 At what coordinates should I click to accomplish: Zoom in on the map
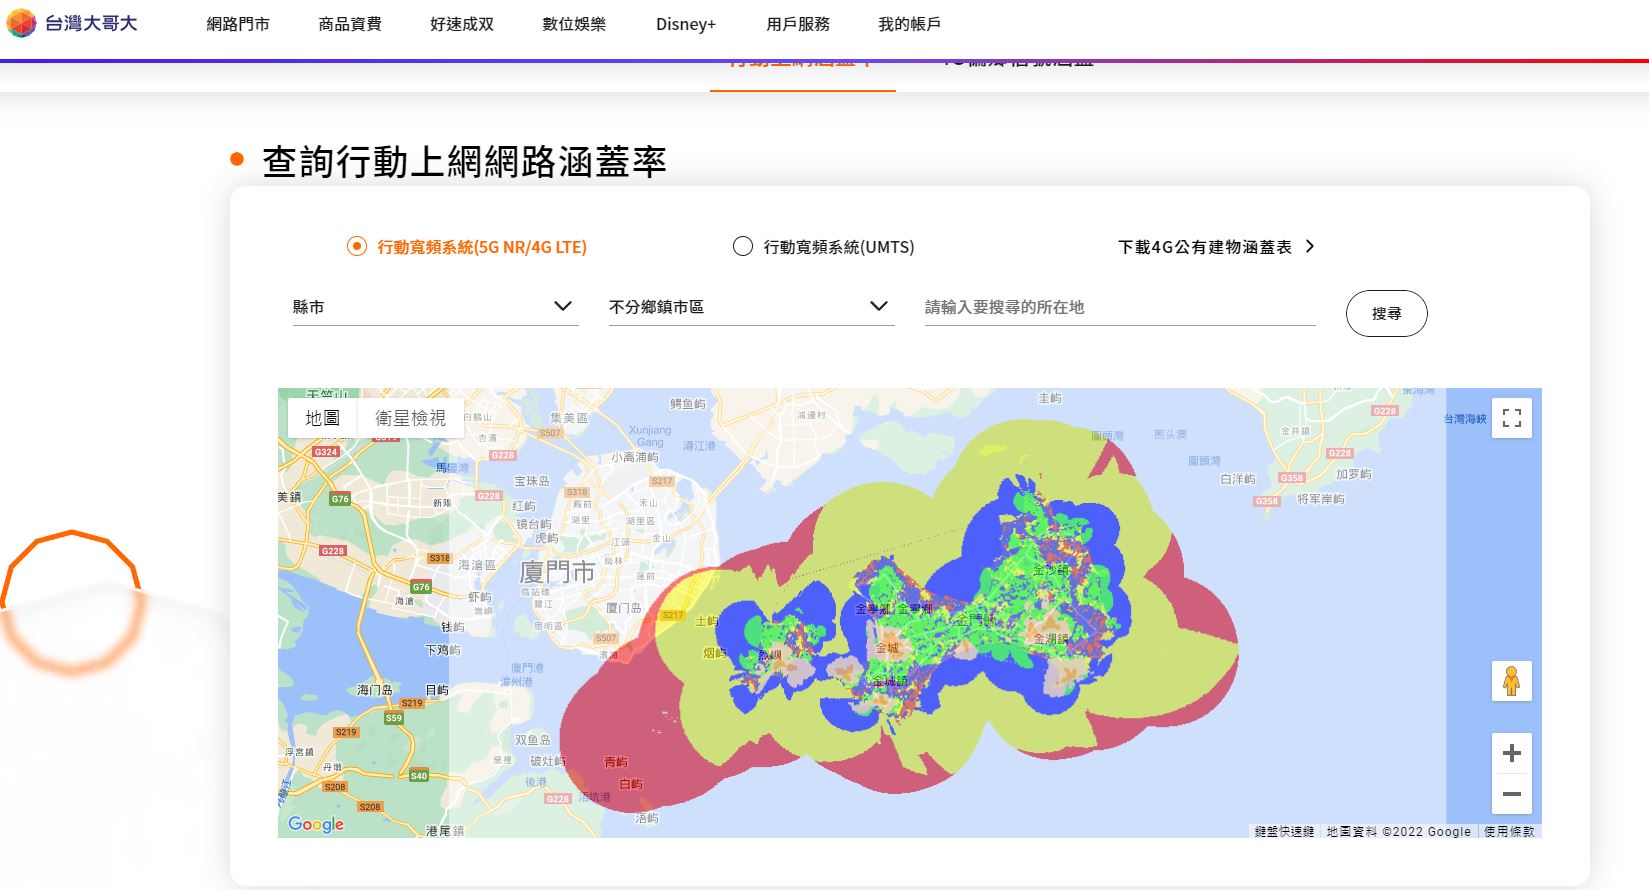click(1511, 753)
